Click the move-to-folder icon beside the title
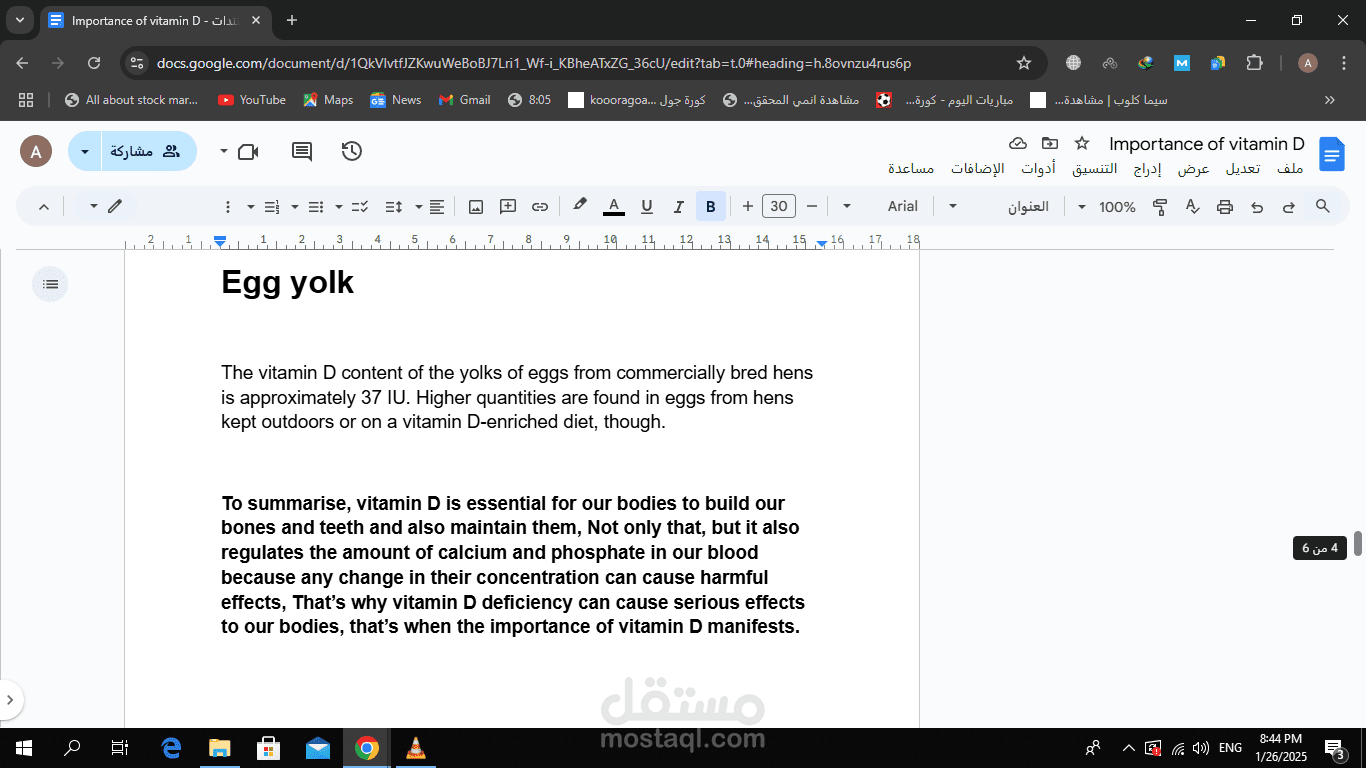The width and height of the screenshot is (1366, 768). pos(1049,143)
